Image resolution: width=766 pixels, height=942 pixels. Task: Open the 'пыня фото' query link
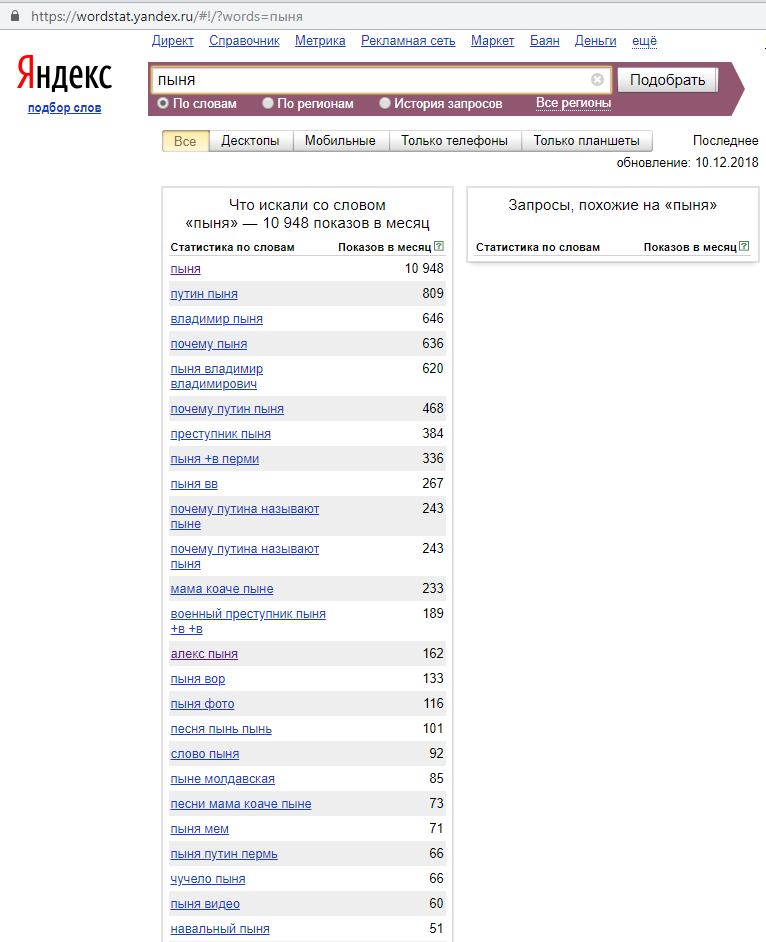(202, 704)
